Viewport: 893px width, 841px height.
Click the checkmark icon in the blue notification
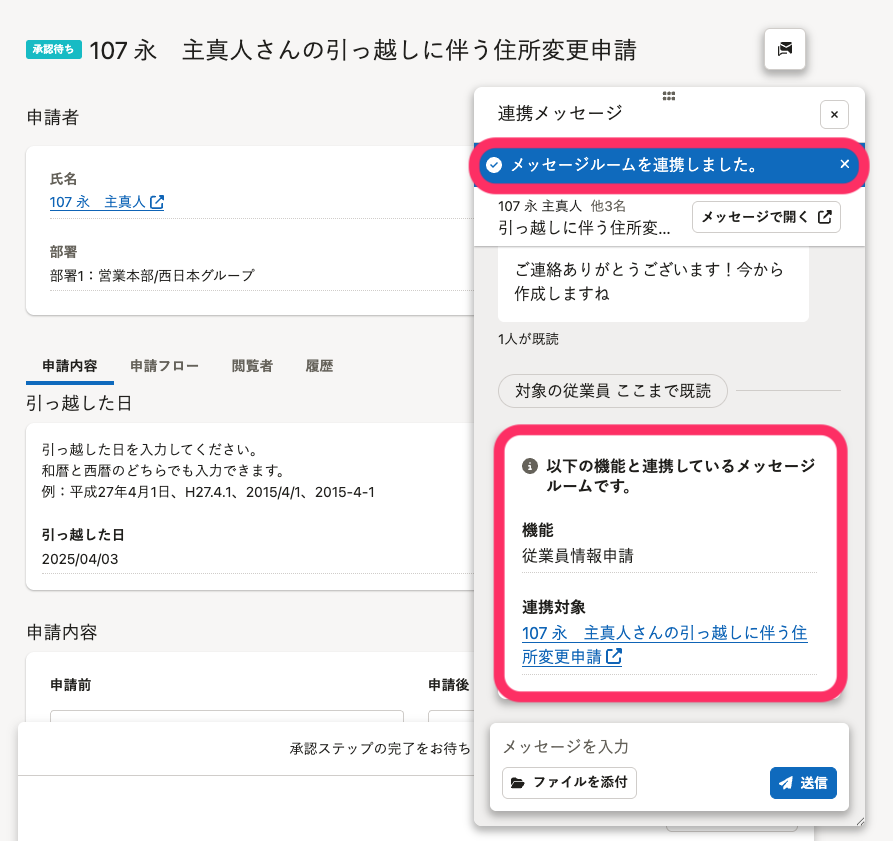point(494,165)
